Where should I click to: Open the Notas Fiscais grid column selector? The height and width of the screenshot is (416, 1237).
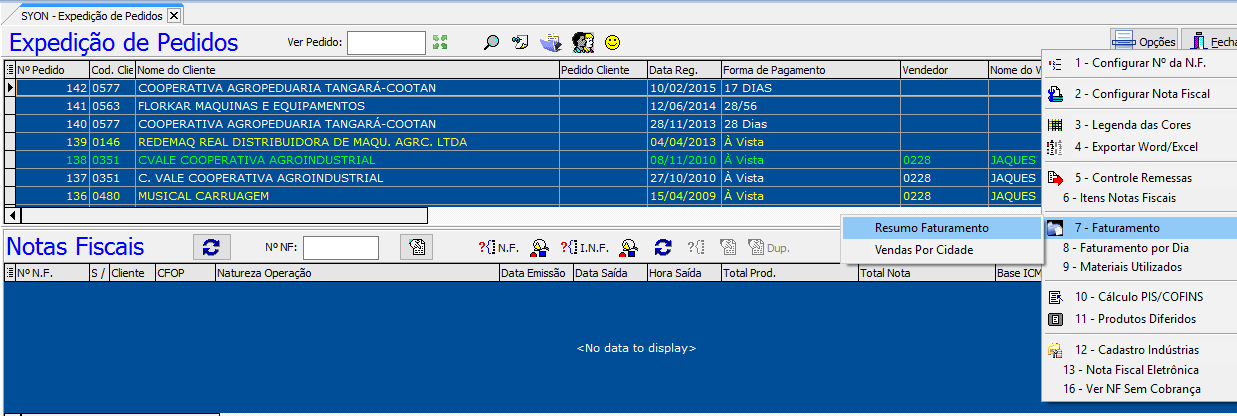coord(10,273)
